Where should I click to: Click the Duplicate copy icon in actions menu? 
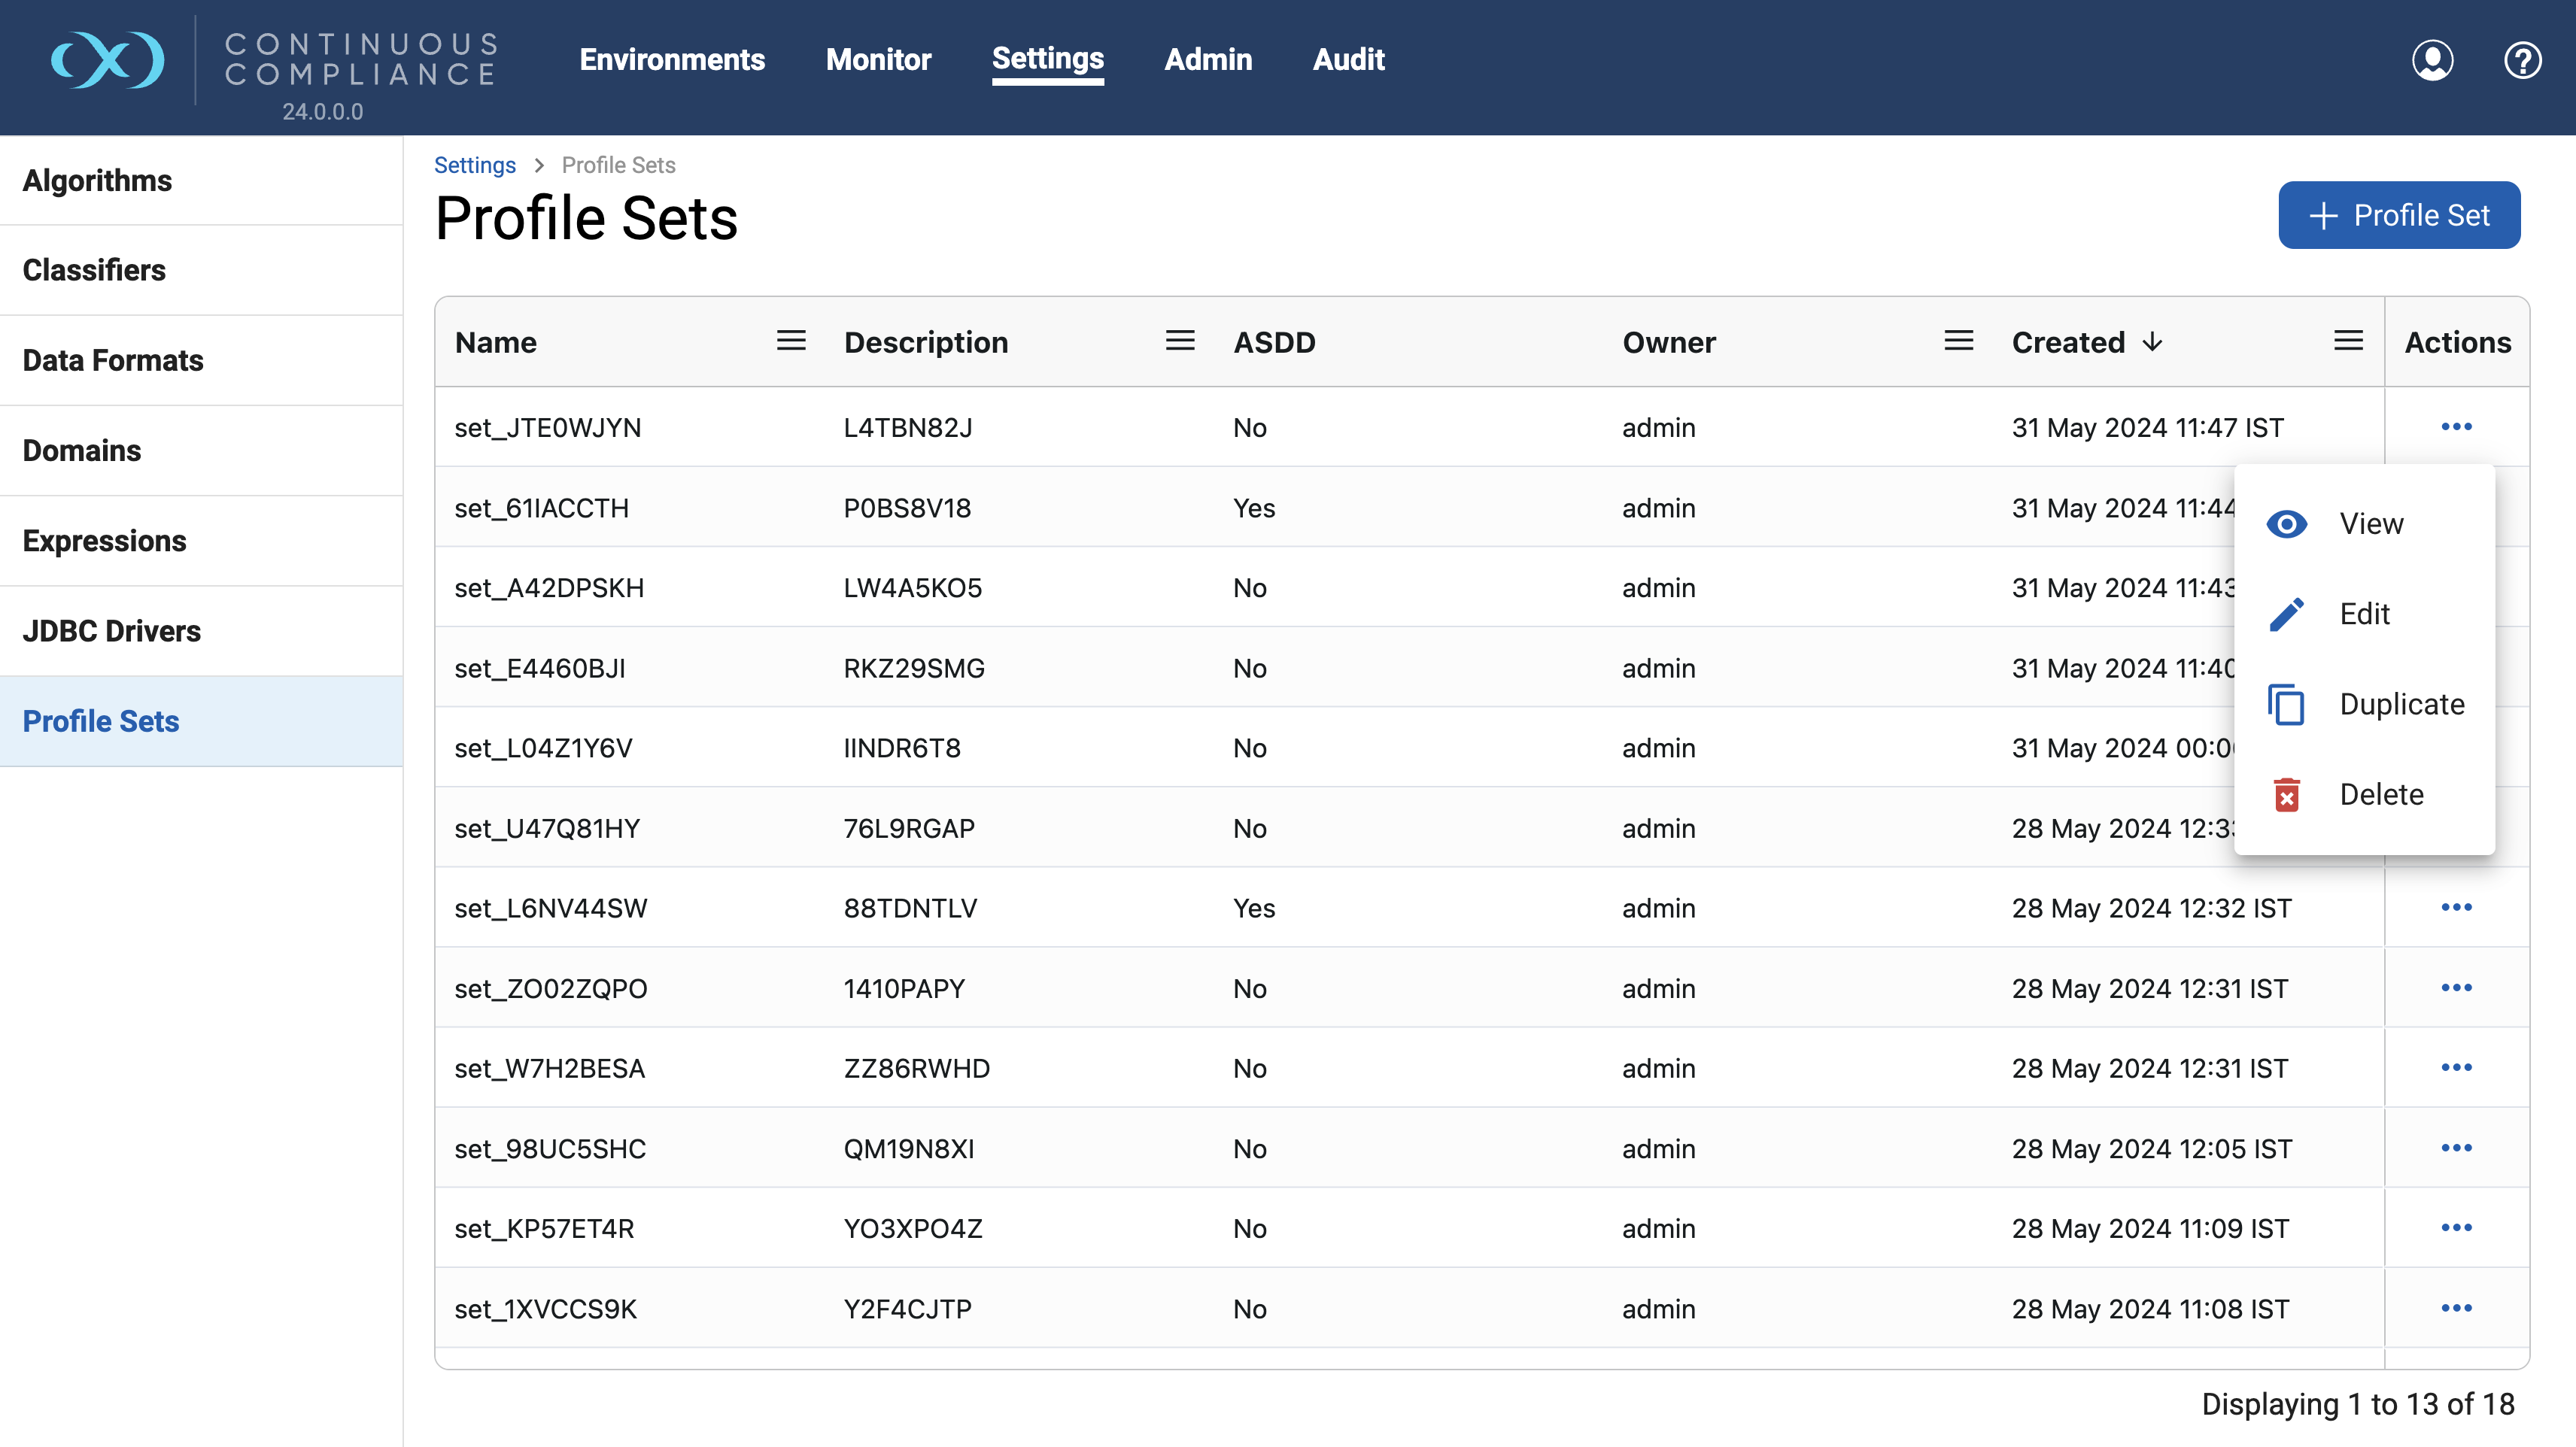click(x=2288, y=703)
